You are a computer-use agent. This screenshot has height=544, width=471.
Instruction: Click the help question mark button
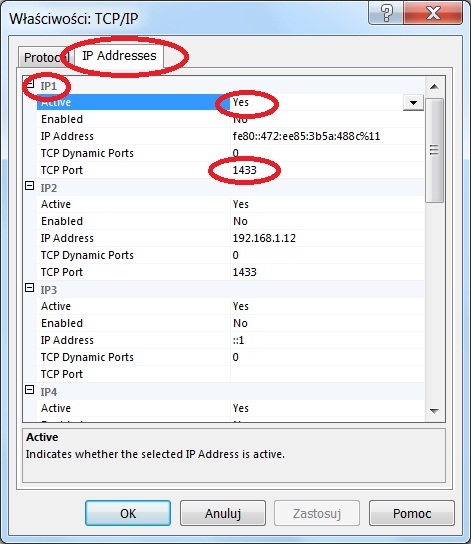(x=386, y=13)
